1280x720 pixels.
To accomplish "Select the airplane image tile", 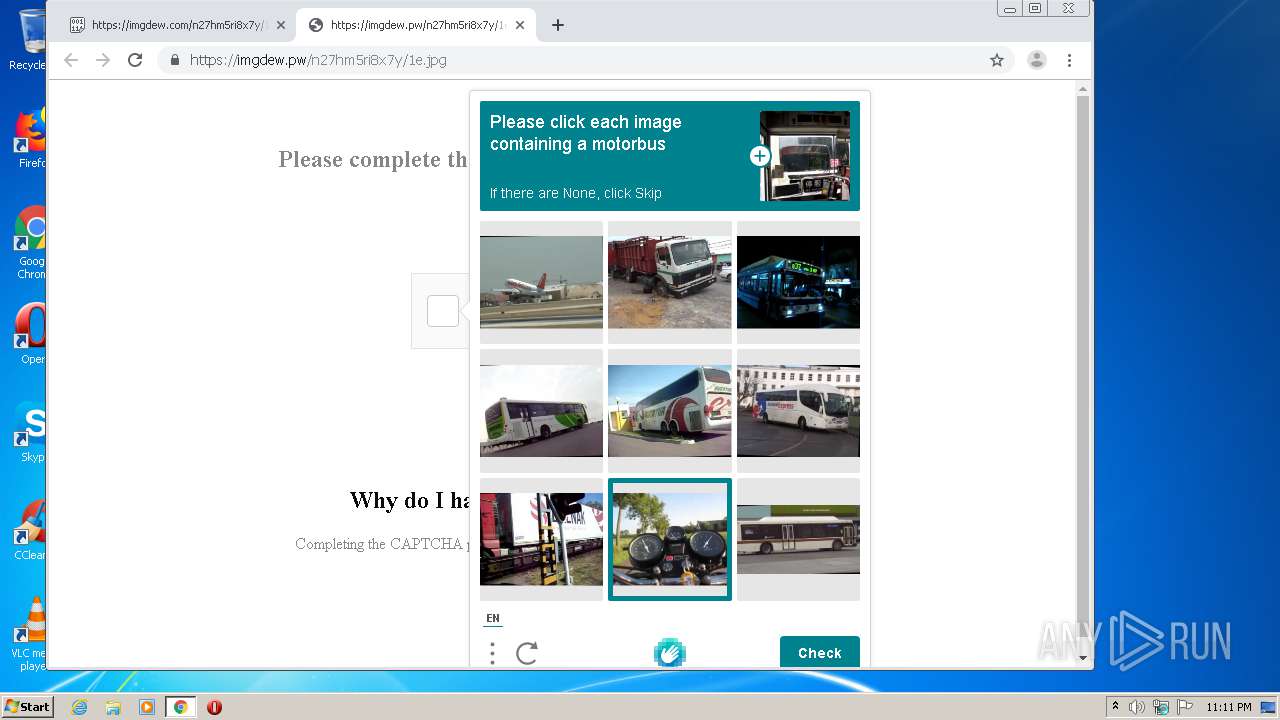I will tap(541, 282).
